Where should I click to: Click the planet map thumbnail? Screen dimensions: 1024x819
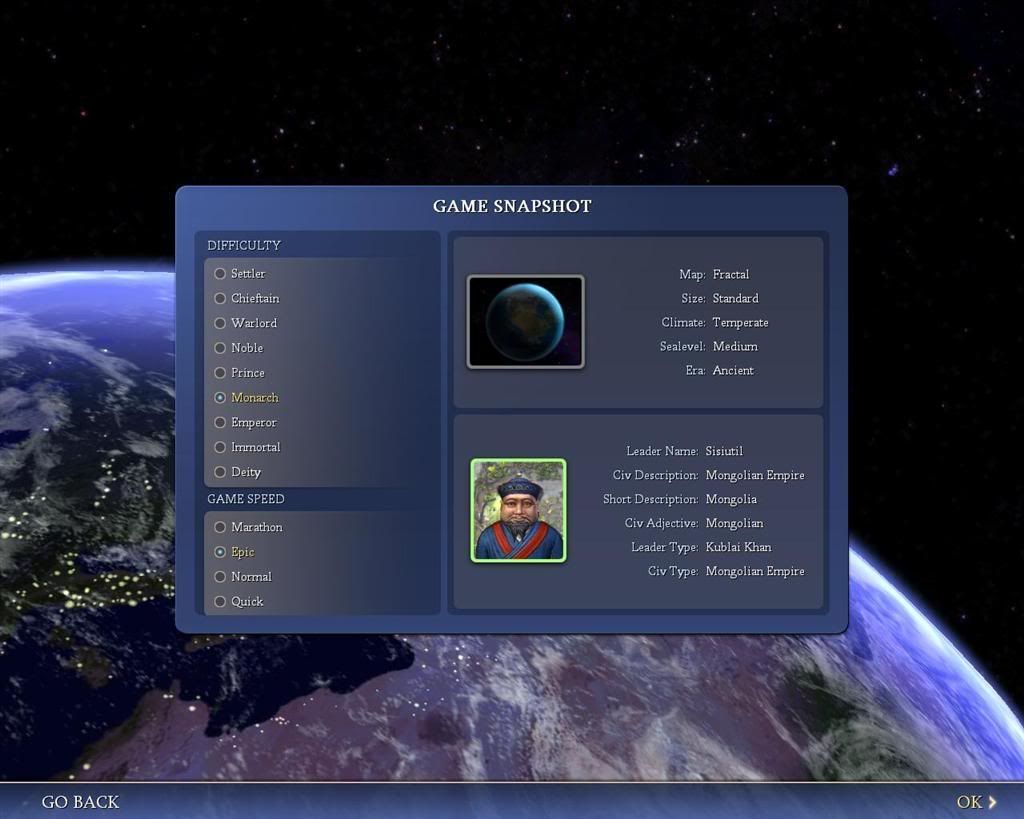[526, 321]
